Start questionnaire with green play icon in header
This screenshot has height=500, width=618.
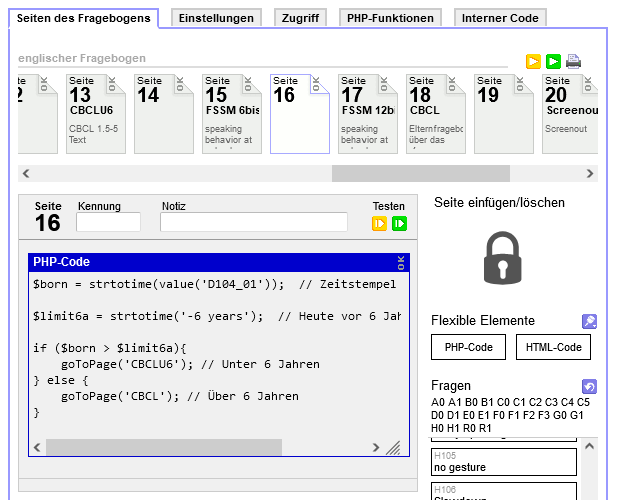coord(553,61)
